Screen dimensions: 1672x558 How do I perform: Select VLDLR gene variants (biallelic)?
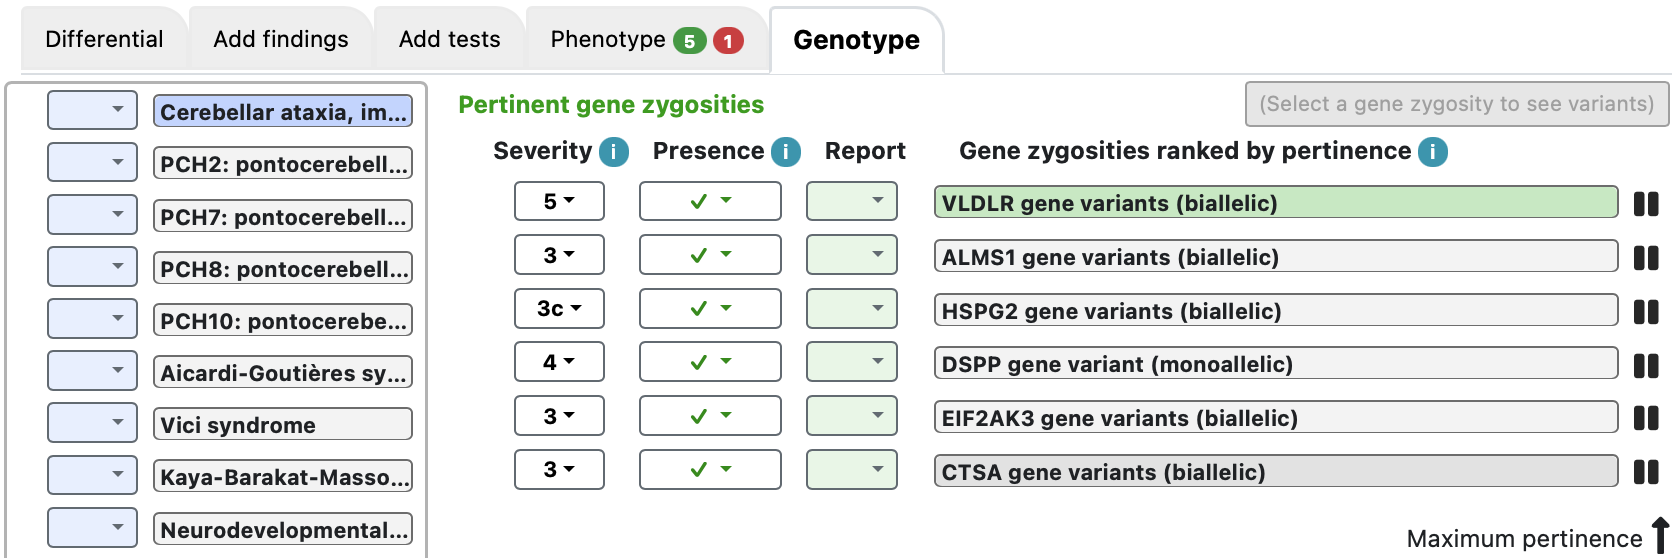click(1275, 203)
